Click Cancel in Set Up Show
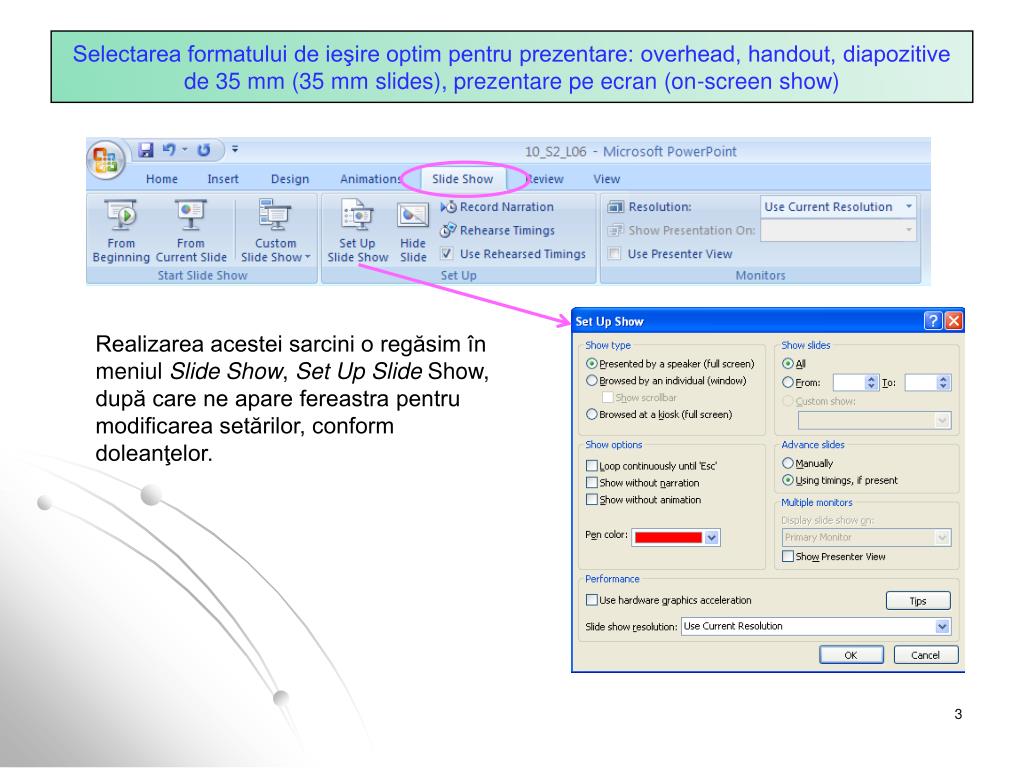The image size is (1024, 768). click(925, 655)
